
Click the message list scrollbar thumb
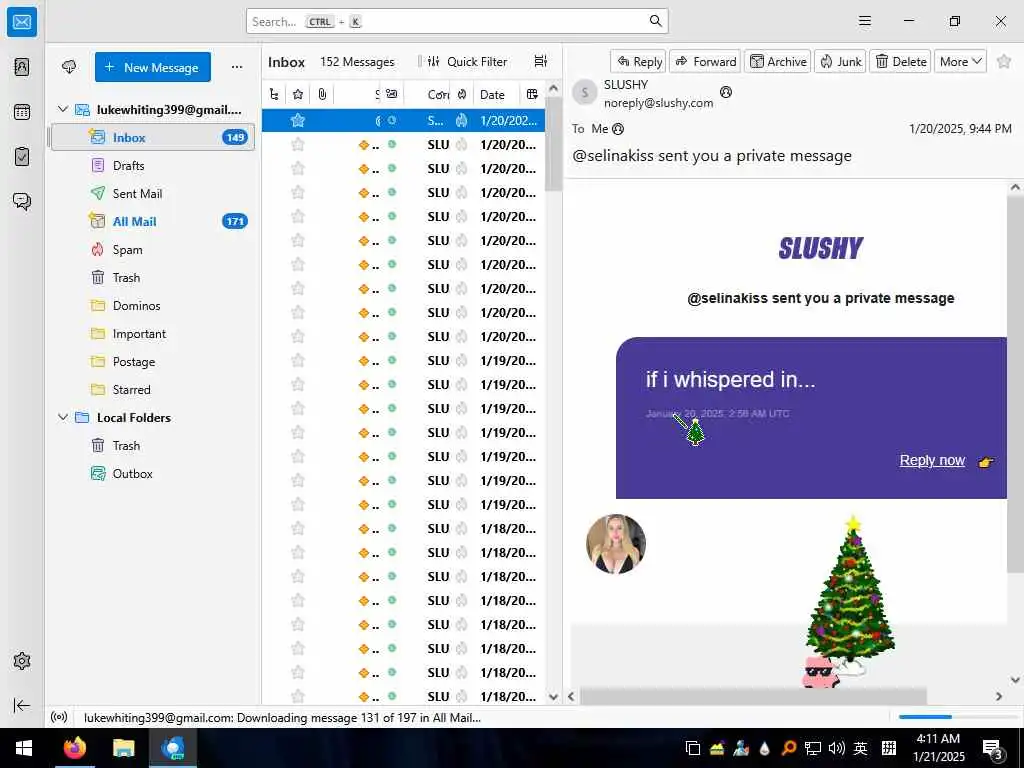[553, 144]
